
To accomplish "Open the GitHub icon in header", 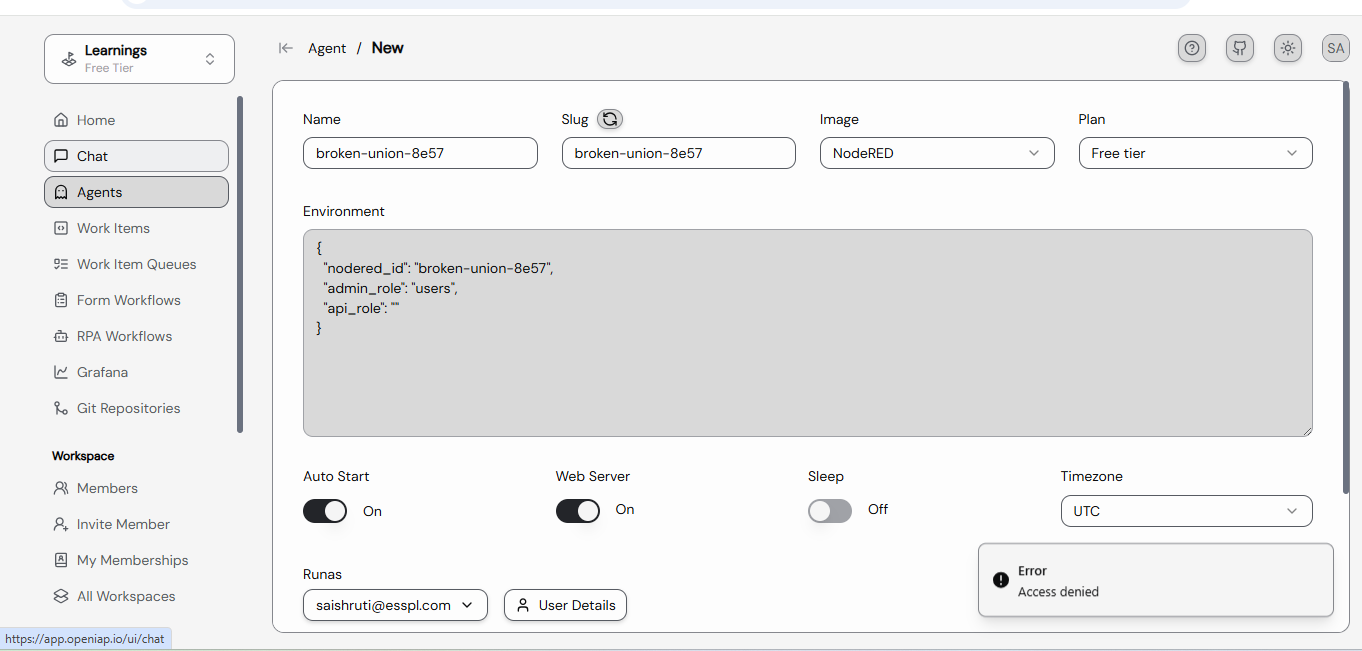I will [x=1240, y=48].
